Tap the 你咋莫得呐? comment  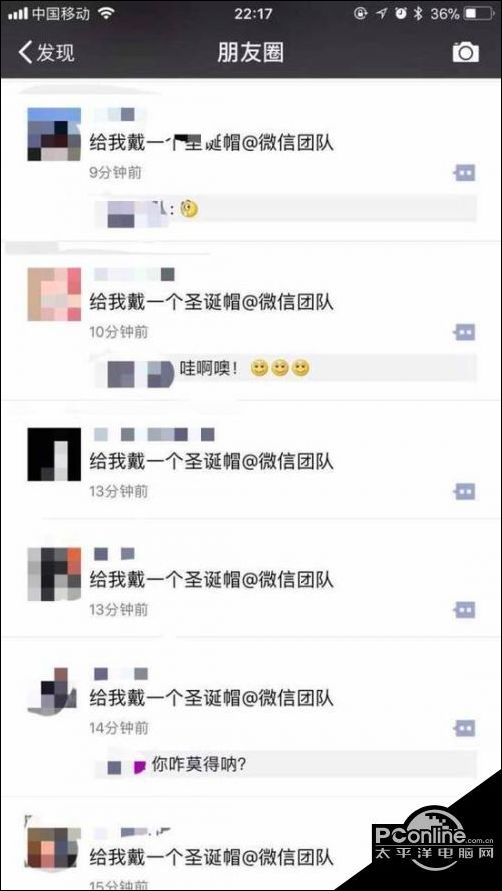click(198, 765)
